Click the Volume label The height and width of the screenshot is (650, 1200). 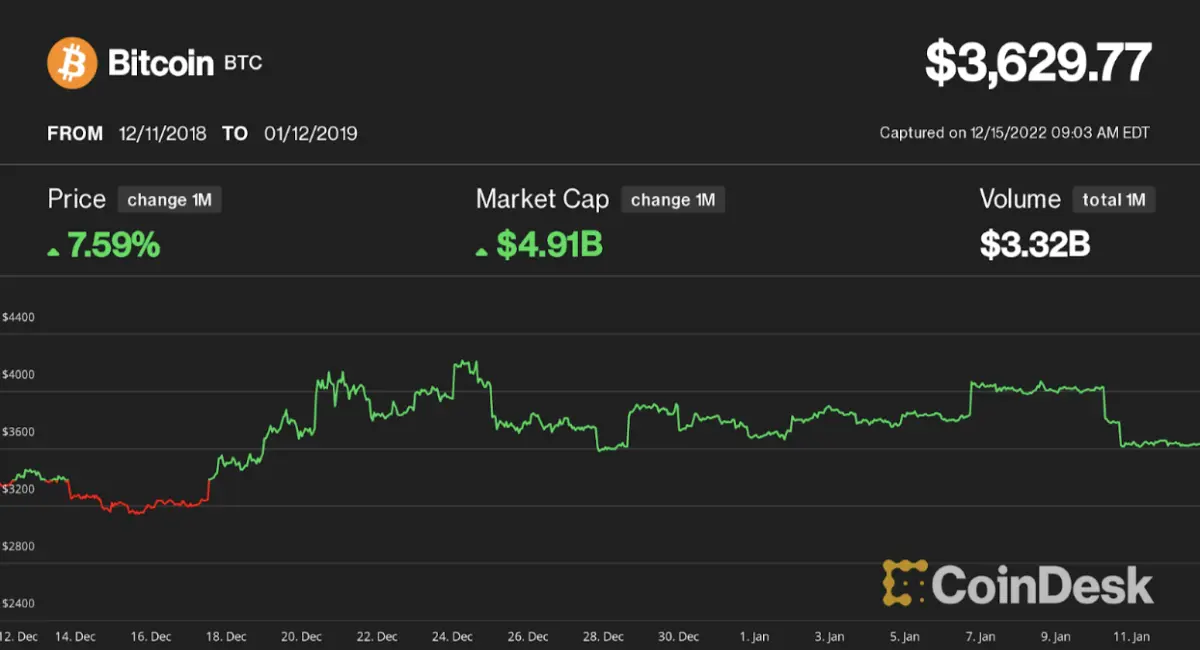coord(1020,199)
